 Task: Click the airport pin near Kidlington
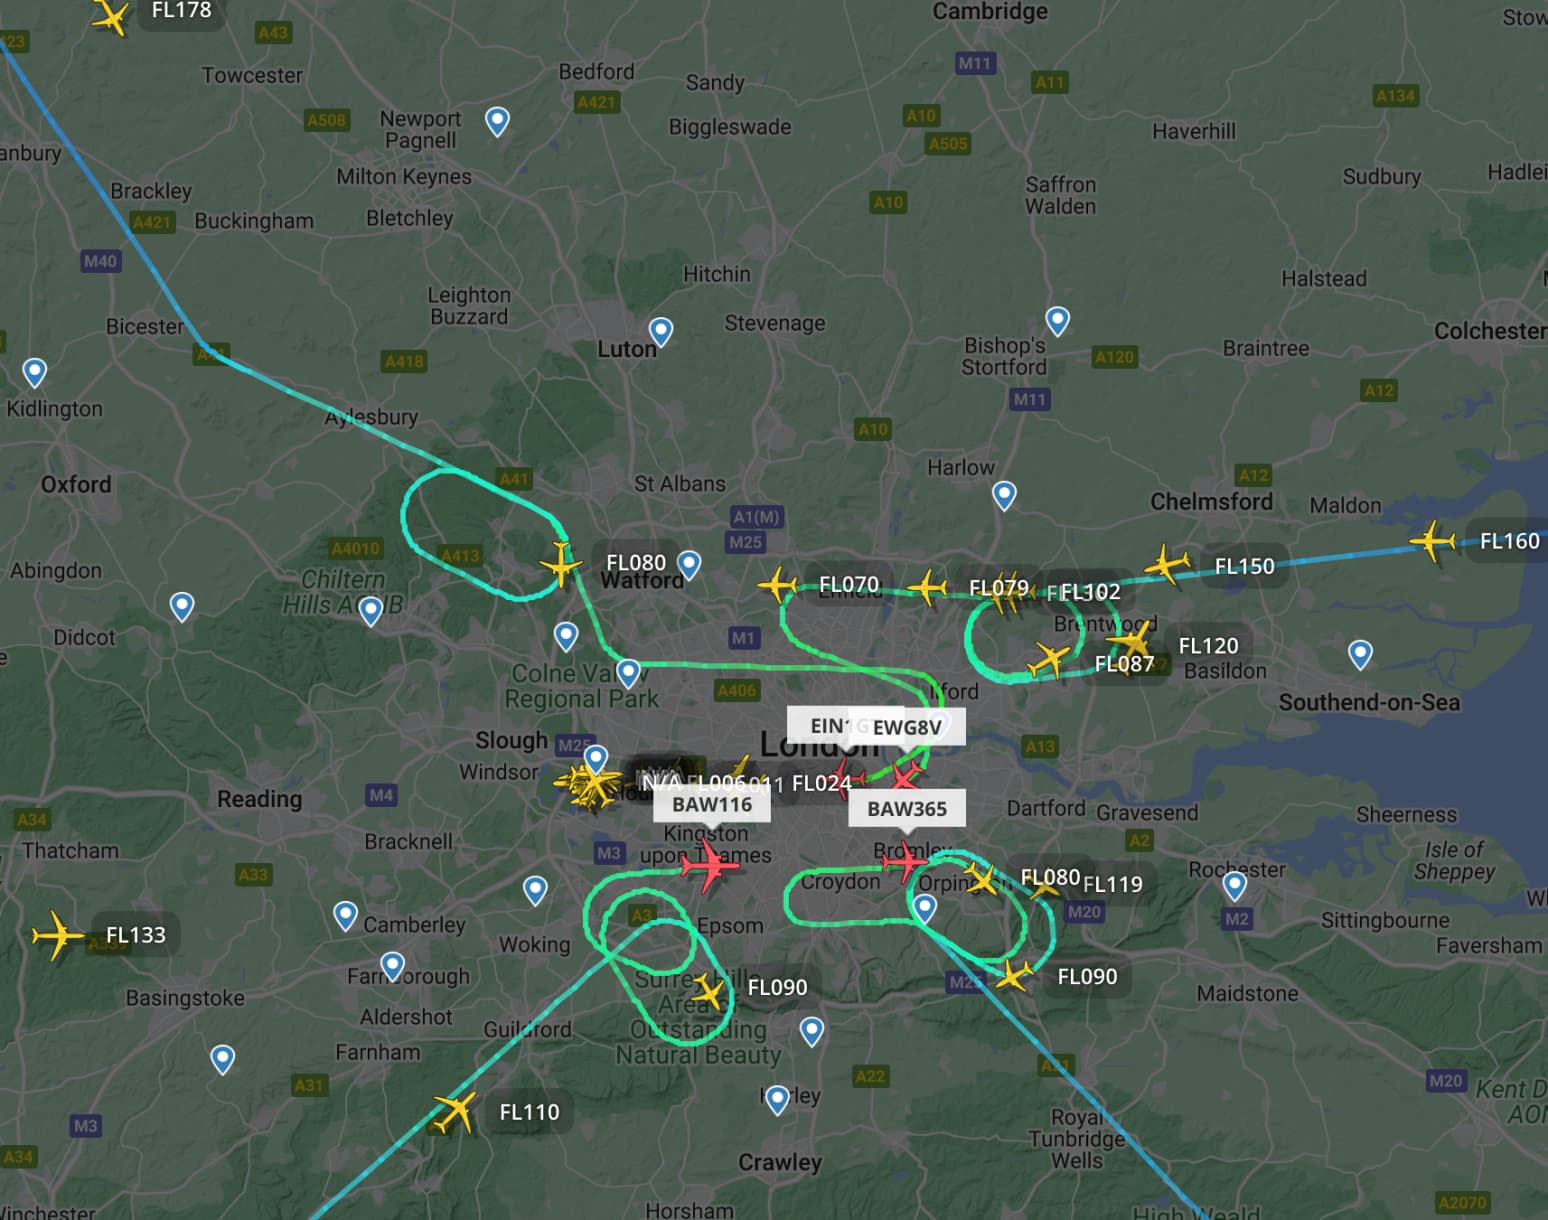(35, 373)
